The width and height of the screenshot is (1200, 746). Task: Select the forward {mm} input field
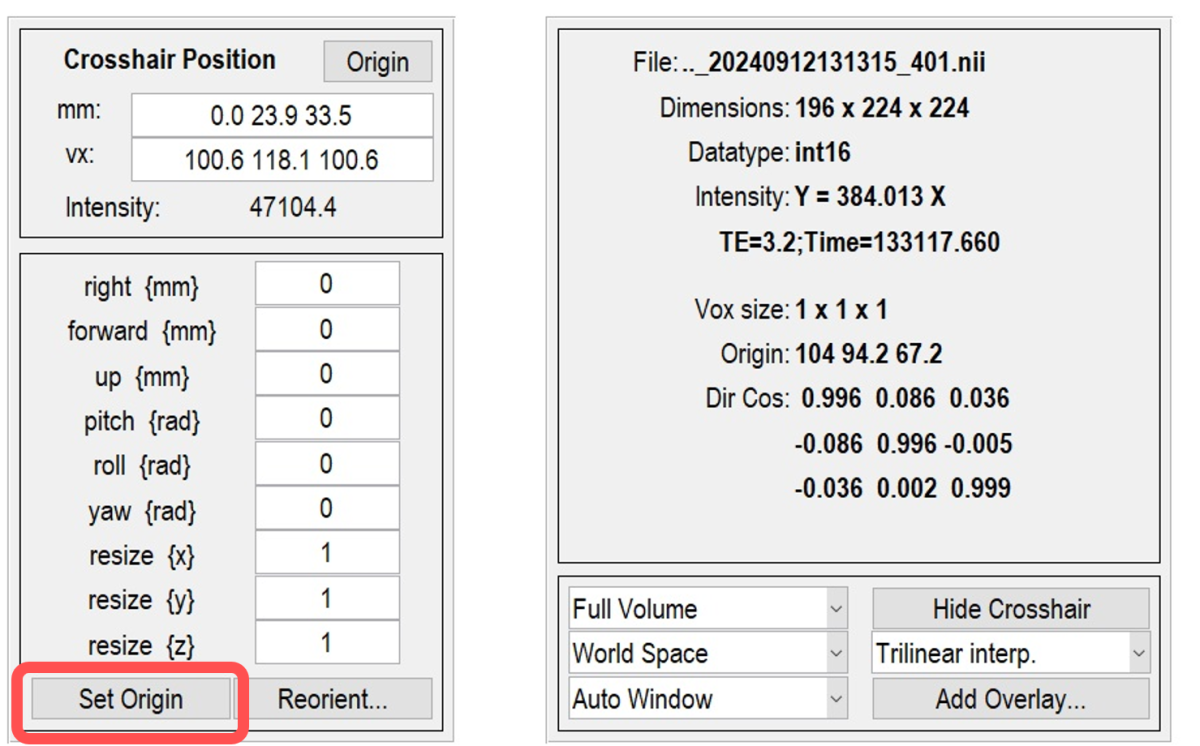click(327, 329)
